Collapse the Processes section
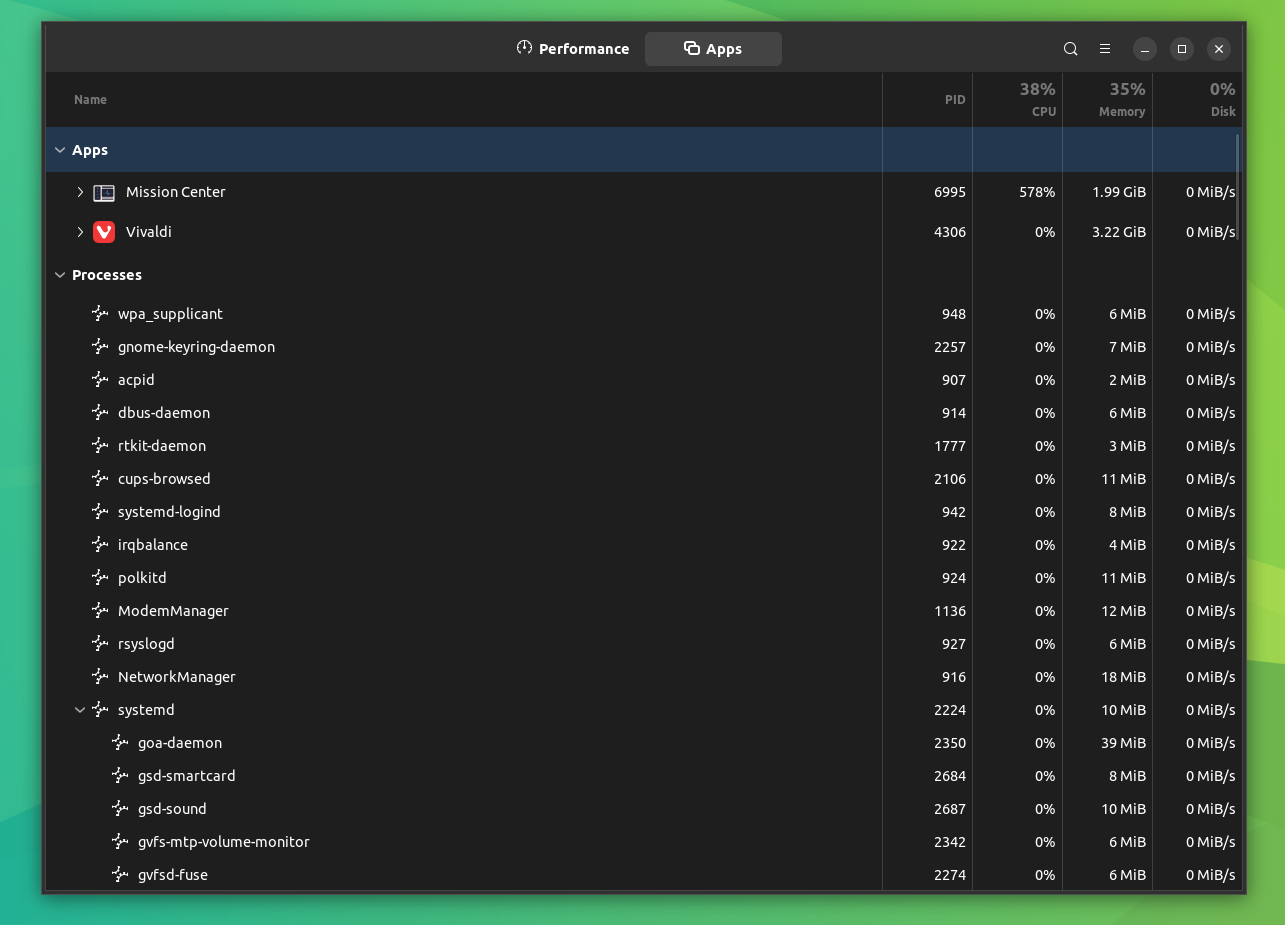Image resolution: width=1285 pixels, height=925 pixels. [60, 274]
